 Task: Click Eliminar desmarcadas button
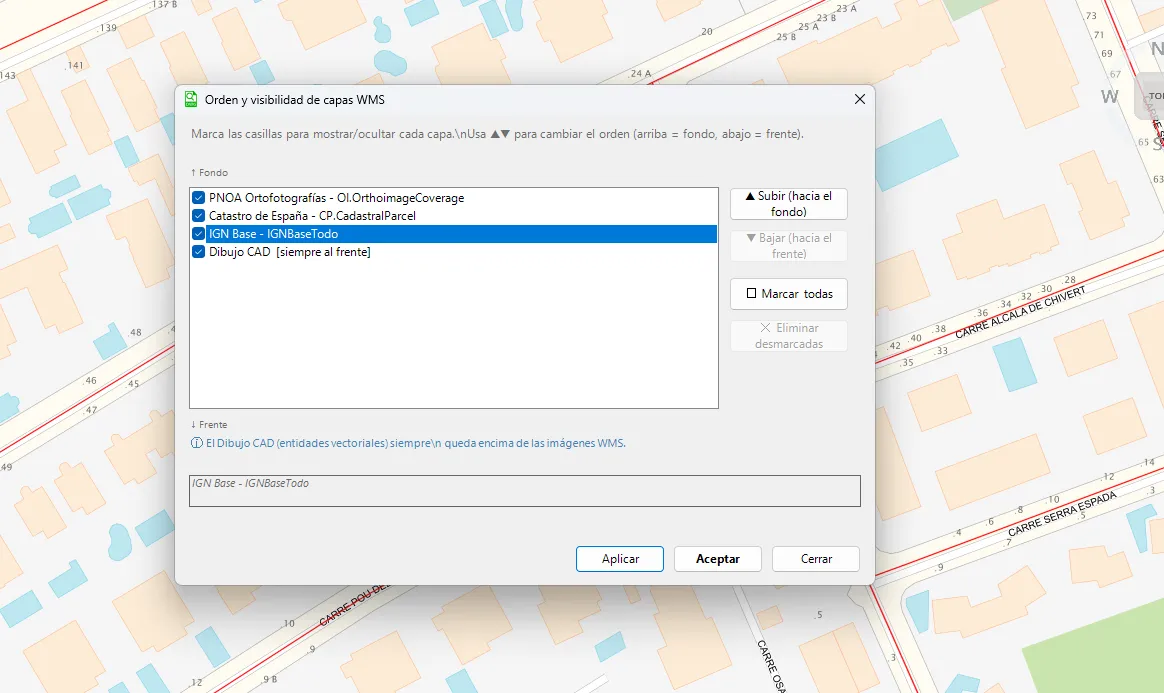[x=788, y=335]
